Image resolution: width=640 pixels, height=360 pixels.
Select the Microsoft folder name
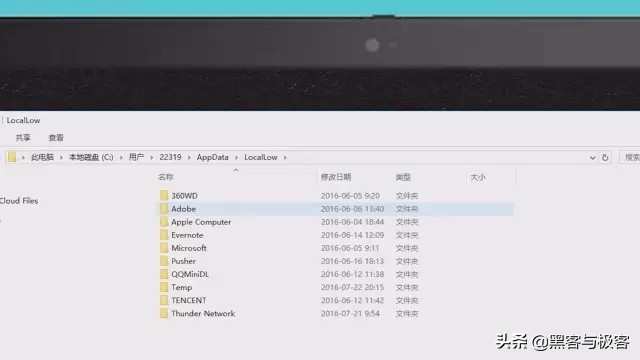click(189, 248)
